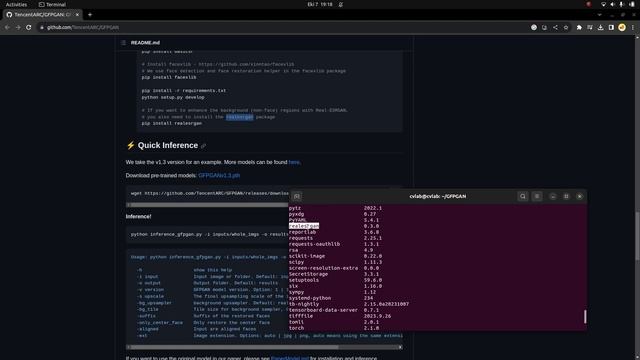This screenshot has width=640, height=360.
Task: Click the Inference! bold label
Action: [138, 216]
